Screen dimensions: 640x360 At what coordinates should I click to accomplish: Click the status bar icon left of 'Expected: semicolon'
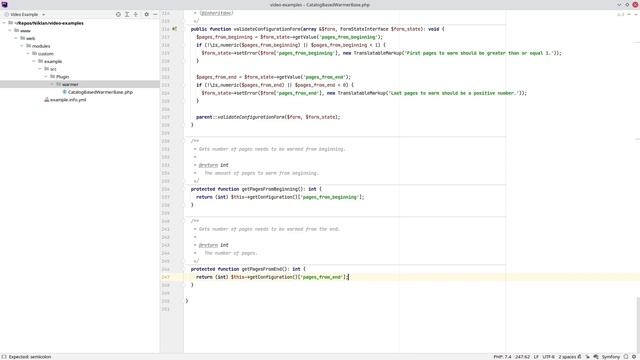point(4,357)
